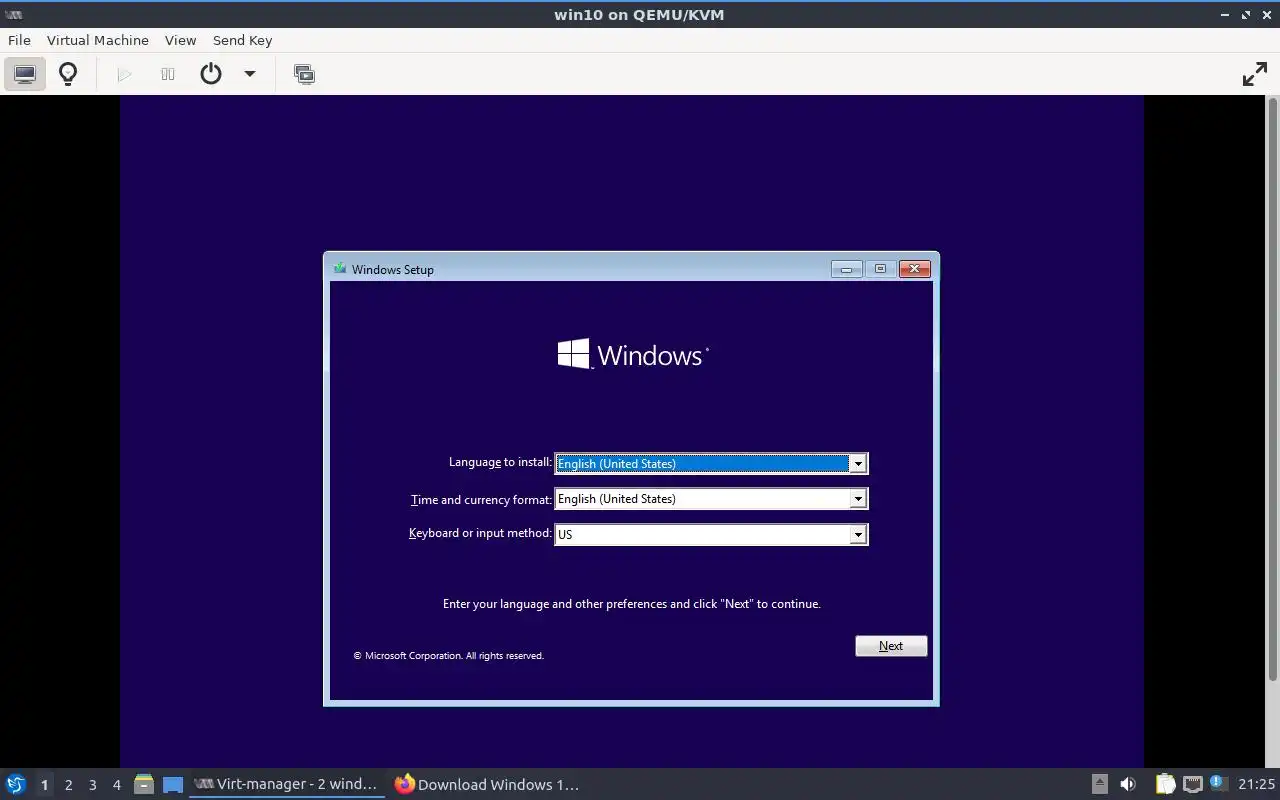Click Next in Windows Setup
Screen dimensions: 1280x800
[891, 646]
